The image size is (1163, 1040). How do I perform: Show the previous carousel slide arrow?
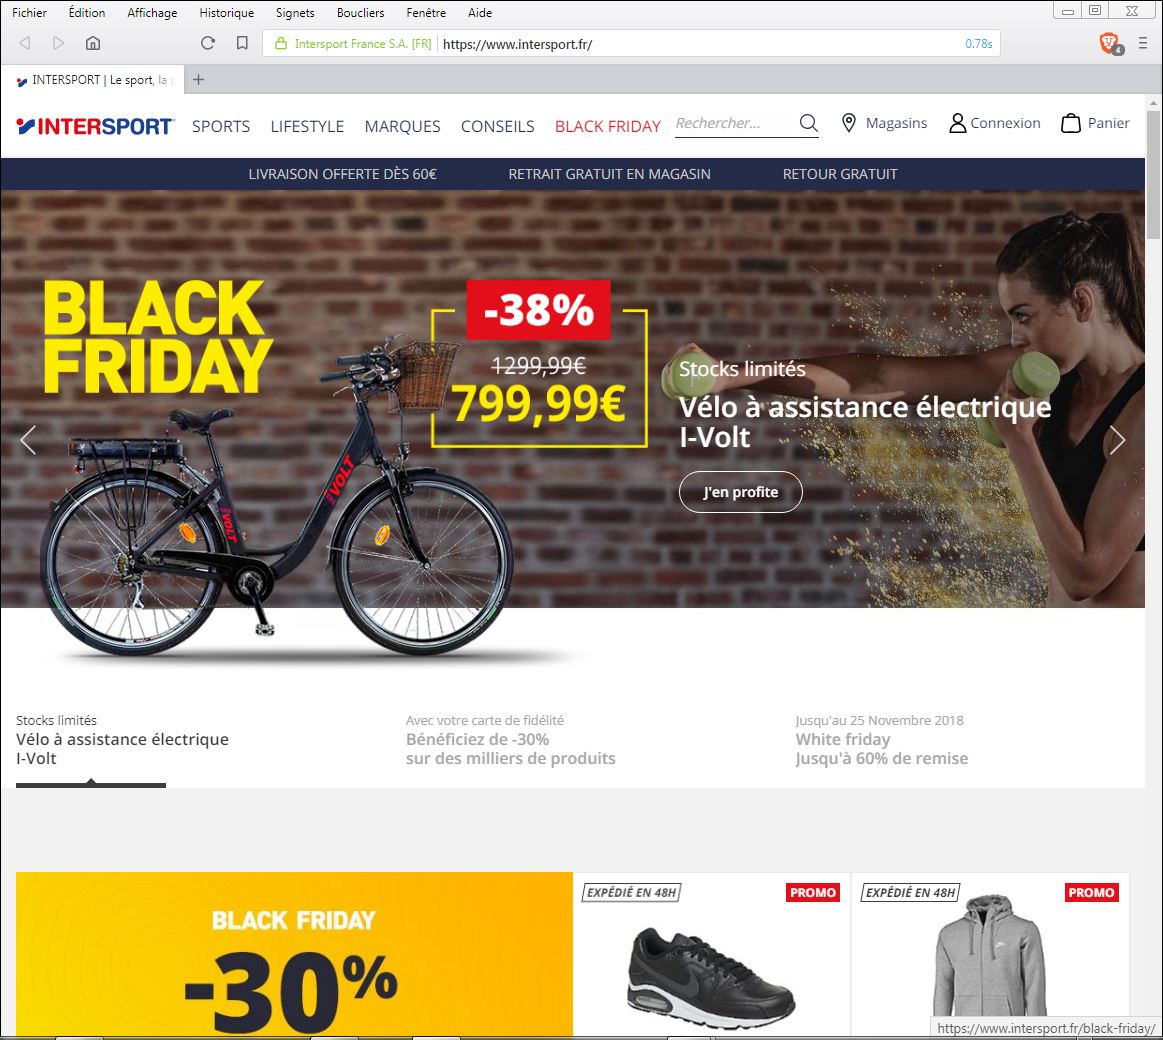click(x=28, y=440)
